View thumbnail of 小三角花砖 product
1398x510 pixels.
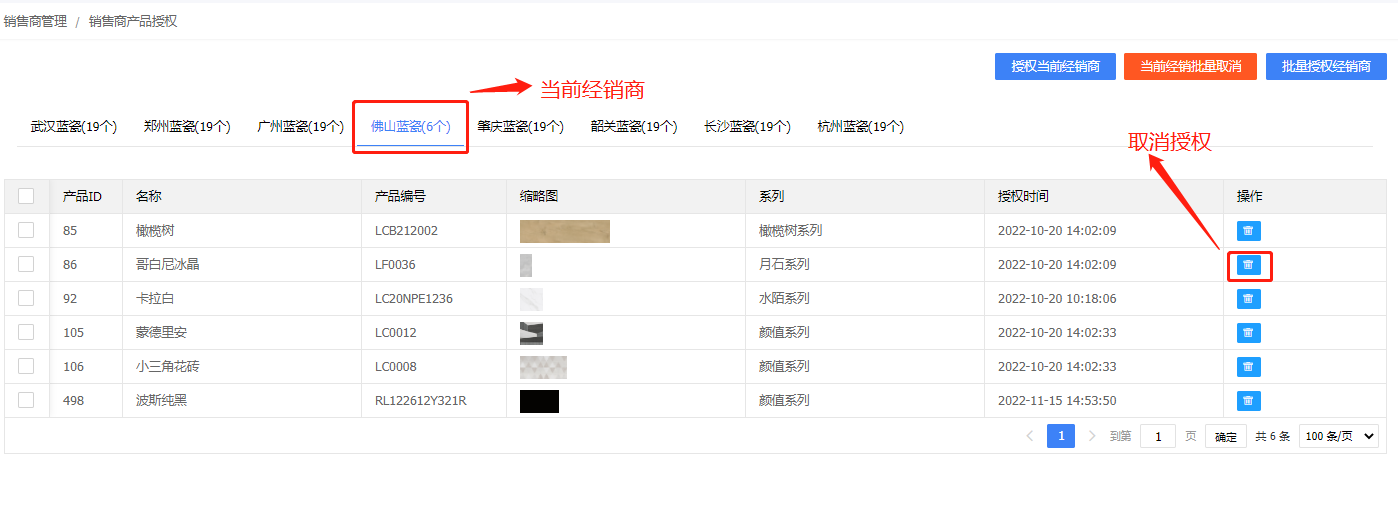543,367
